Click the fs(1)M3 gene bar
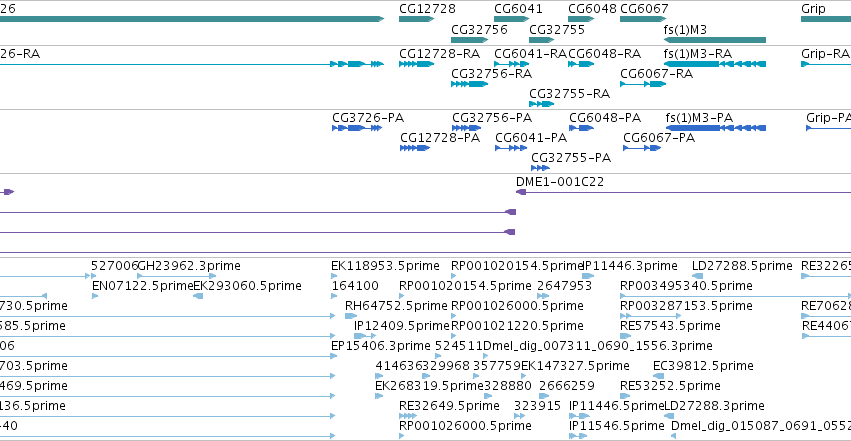851x441 pixels. coord(715,40)
